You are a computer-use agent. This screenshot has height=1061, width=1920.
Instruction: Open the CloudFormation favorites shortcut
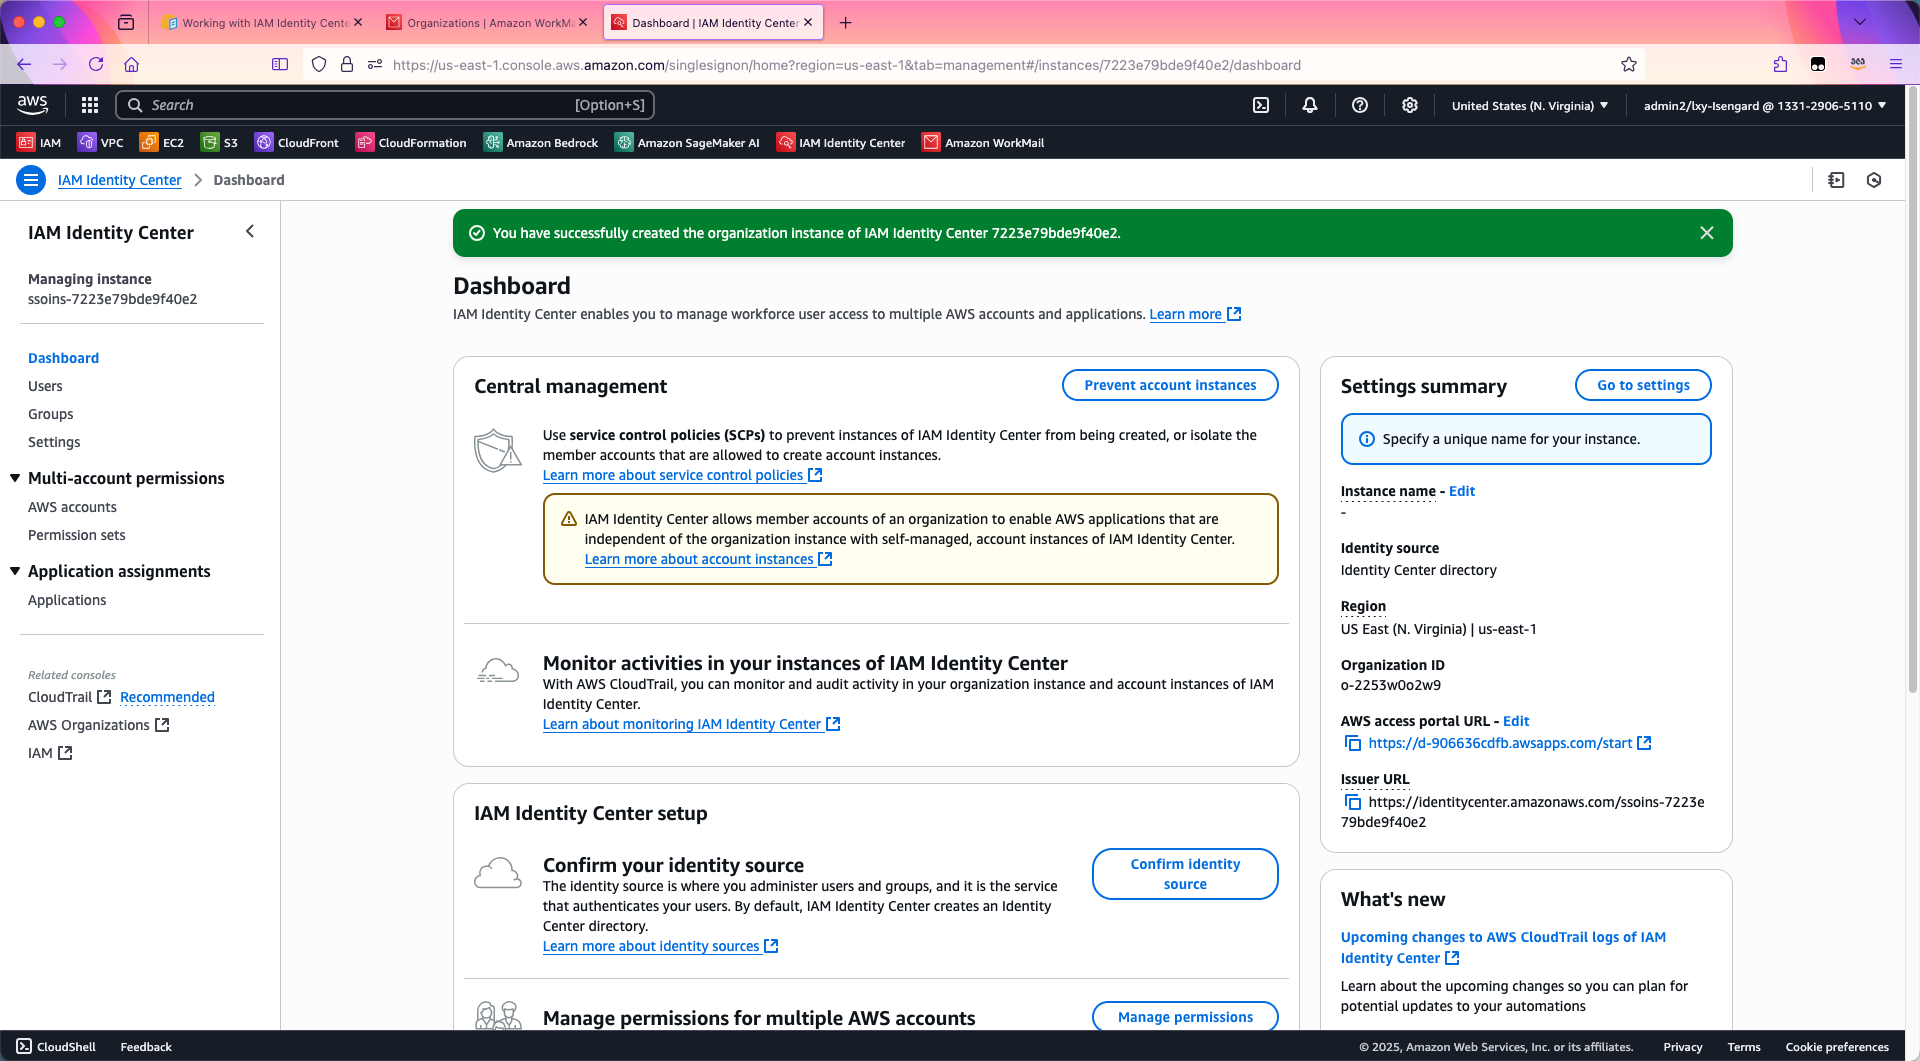click(411, 143)
